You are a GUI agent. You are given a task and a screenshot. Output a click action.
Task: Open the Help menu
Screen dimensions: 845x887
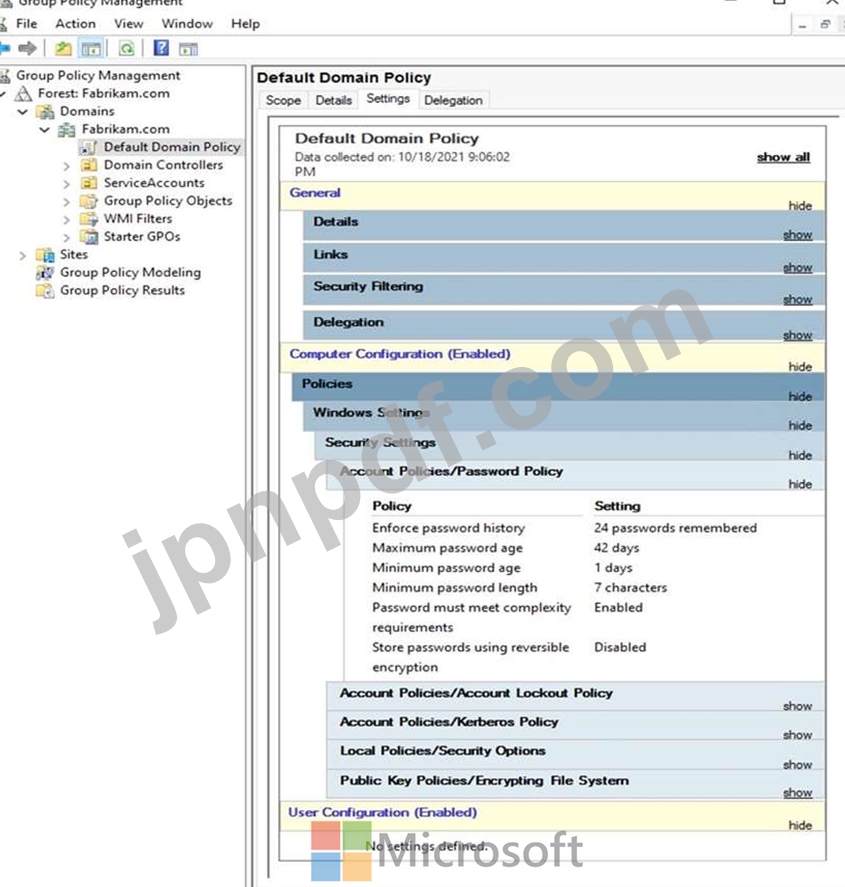click(245, 24)
